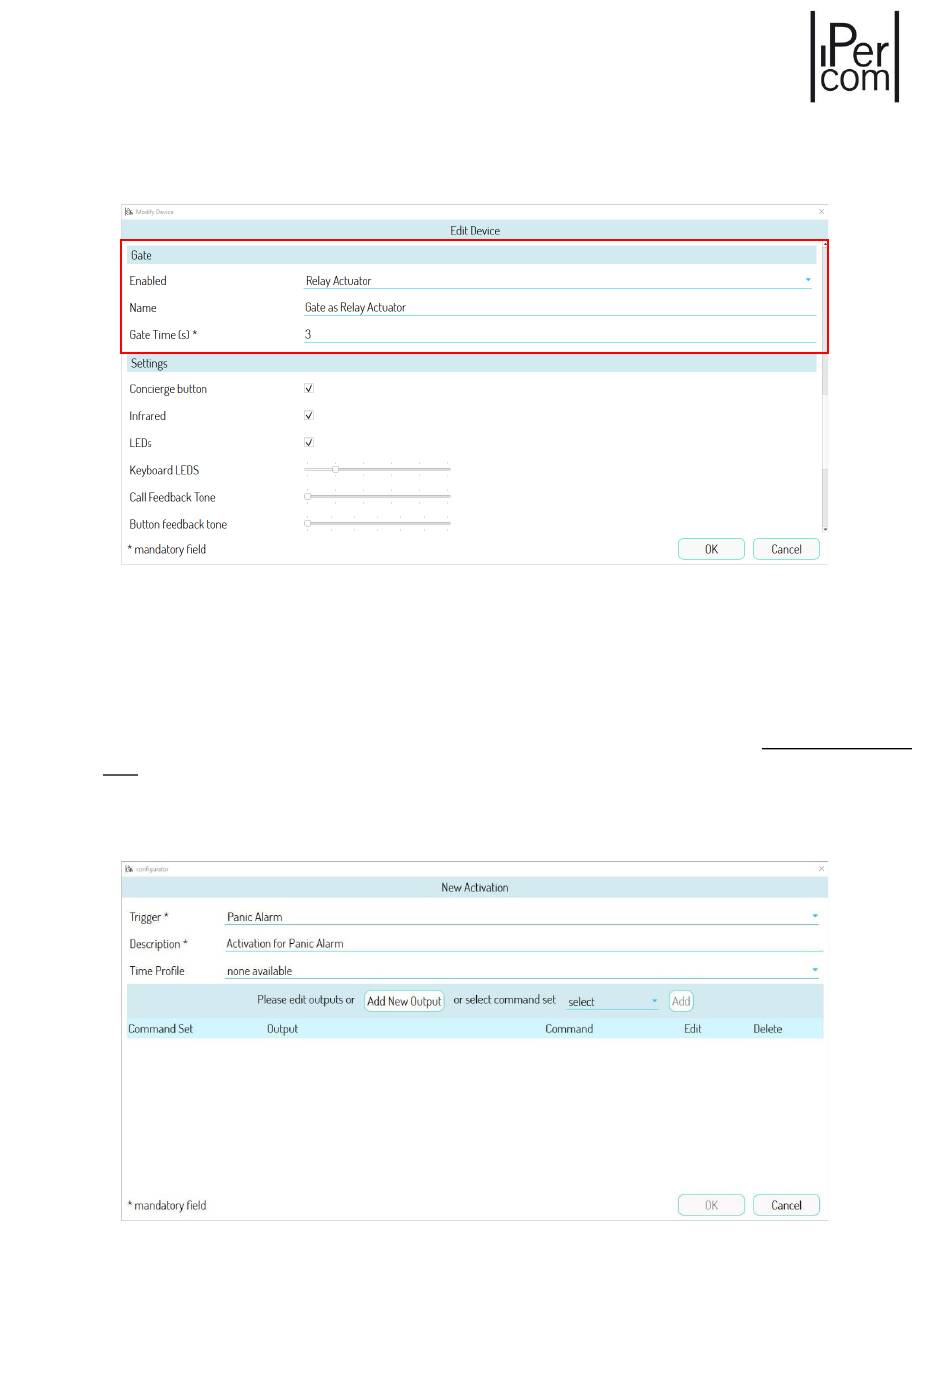
Task: Click OK in New Activation dialog
Action: pyautogui.click(x=711, y=1205)
